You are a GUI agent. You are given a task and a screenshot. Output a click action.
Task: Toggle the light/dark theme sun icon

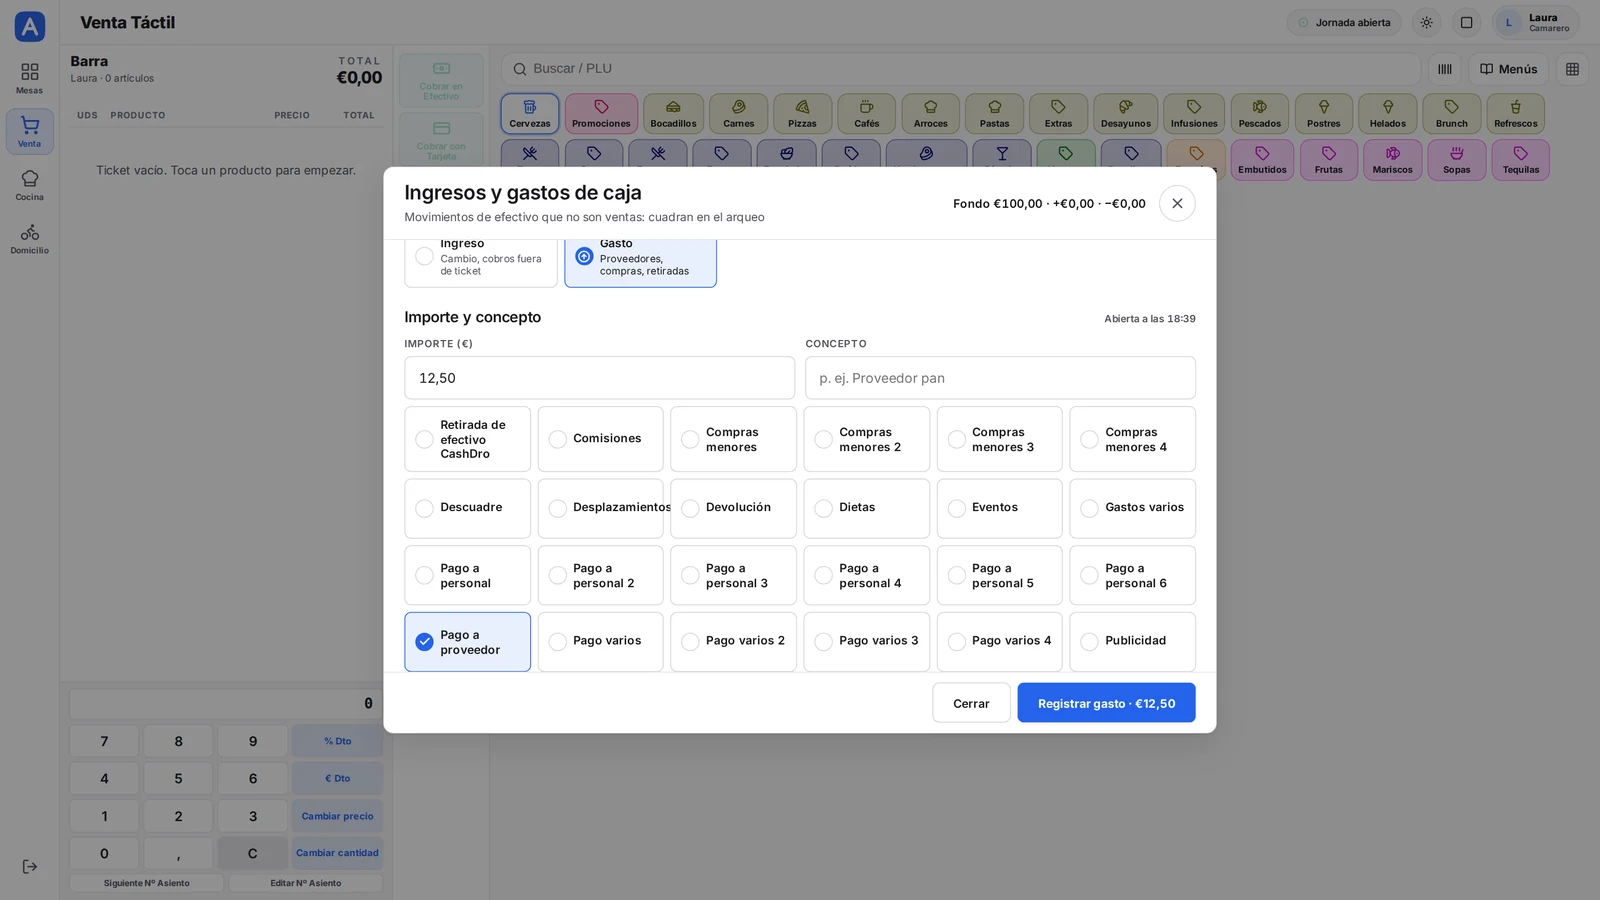[x=1426, y=23]
